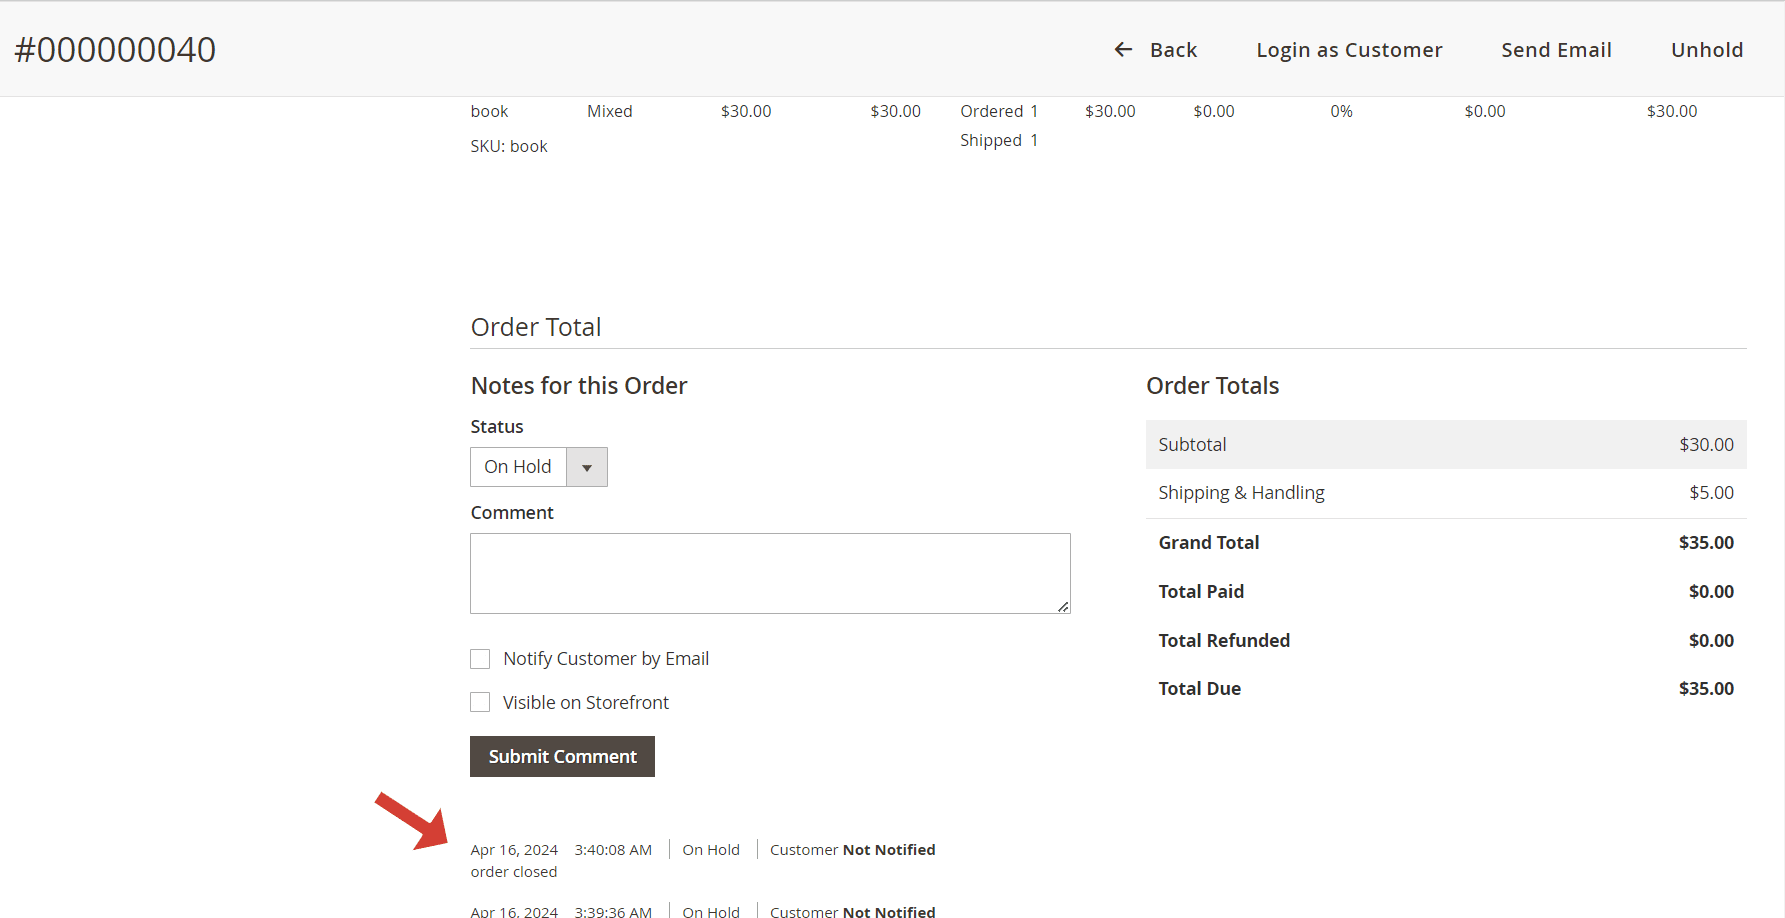
Task: Click the comment box resize handle
Action: pos(1063,606)
